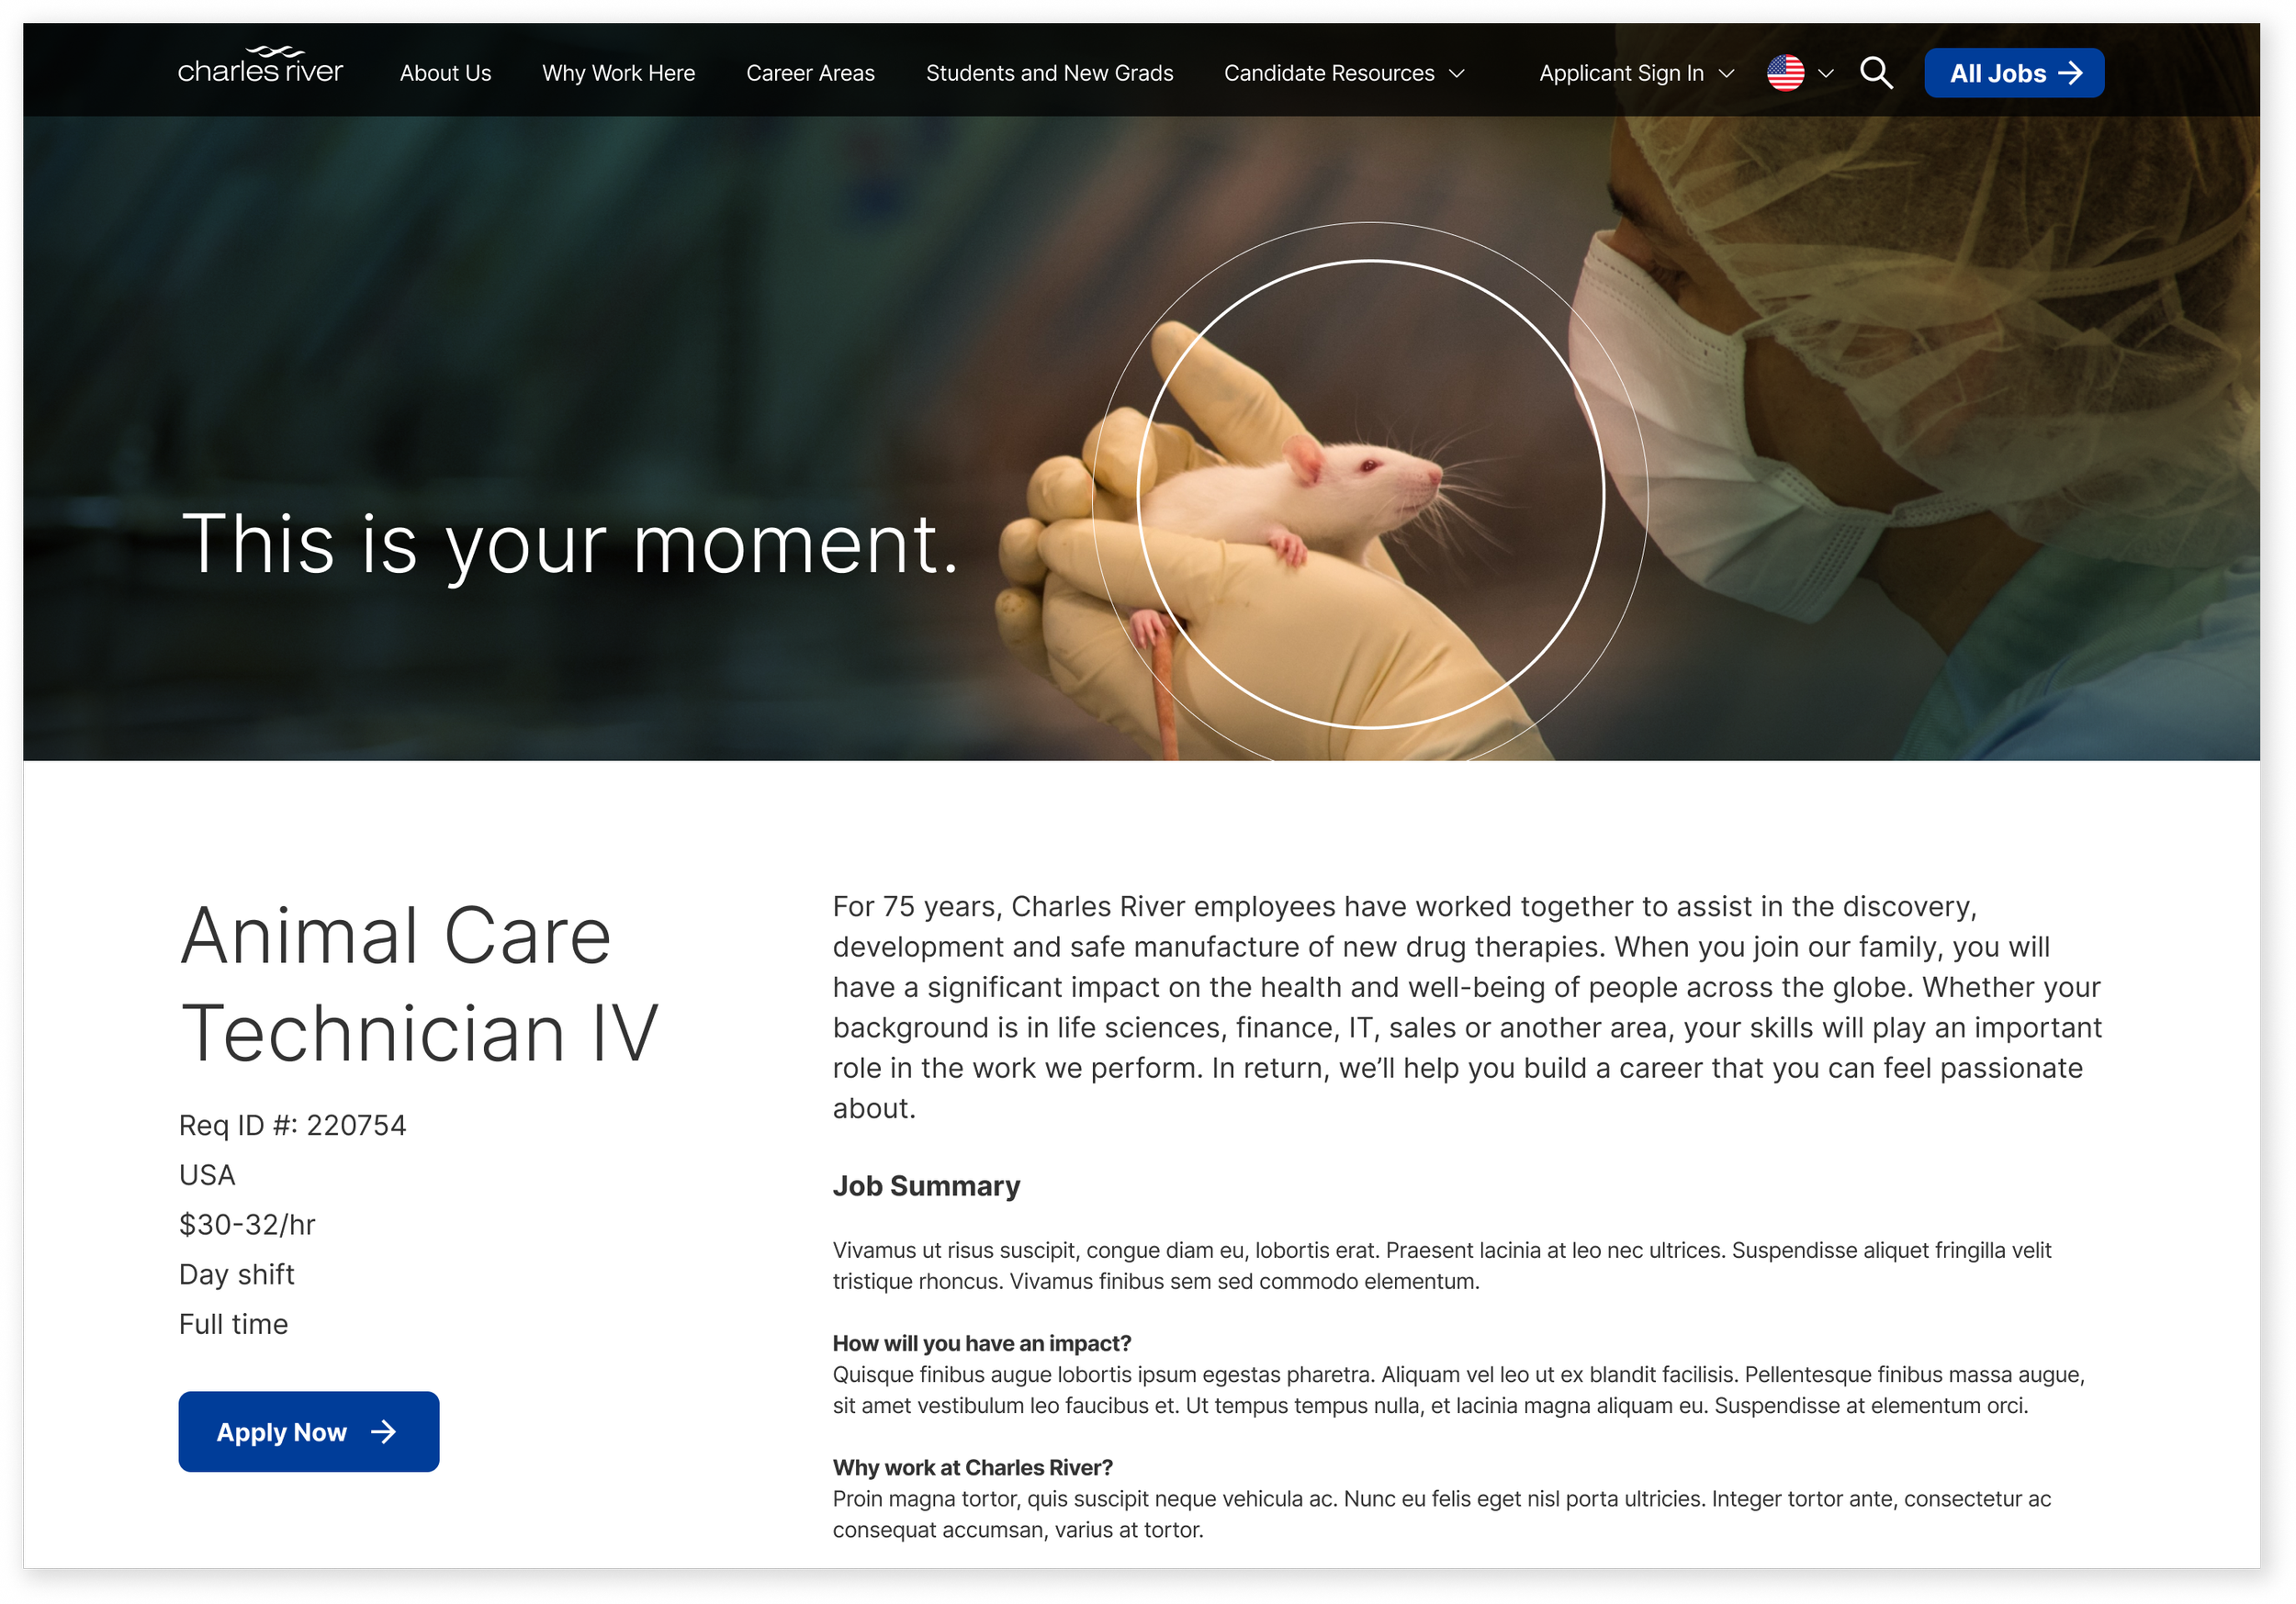Click the Charles River logo
2296x1604 pixels.
click(x=260, y=66)
